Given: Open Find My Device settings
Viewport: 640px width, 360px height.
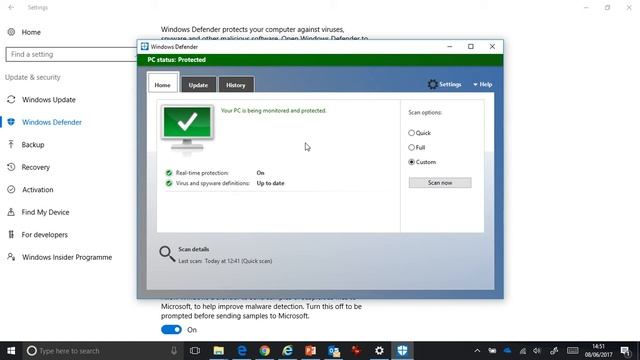Looking at the screenshot, I should coord(45,212).
